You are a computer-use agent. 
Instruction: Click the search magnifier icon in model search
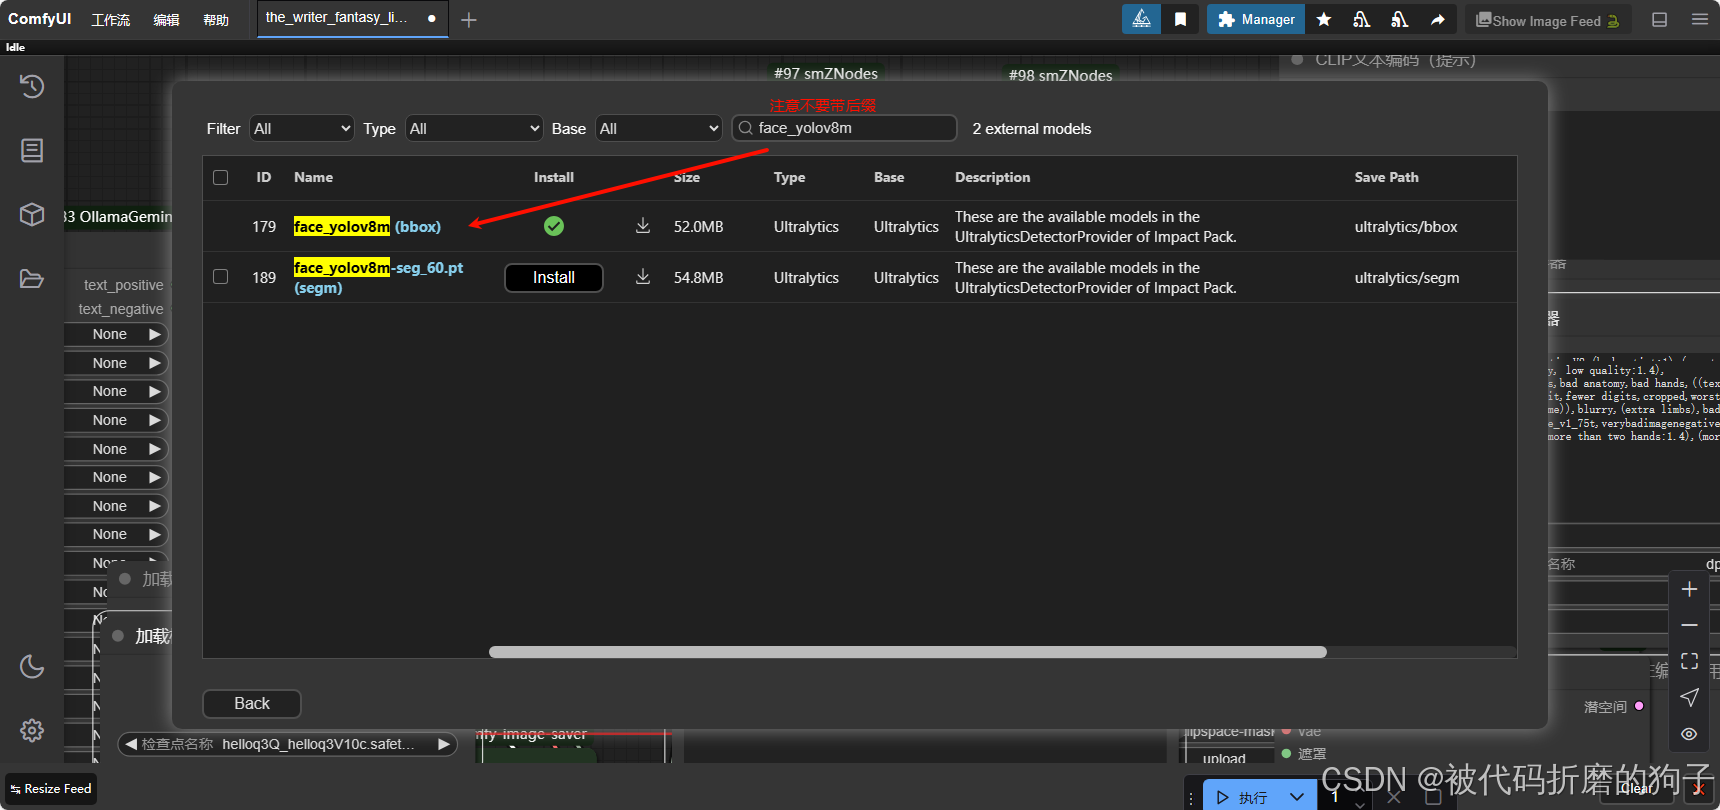746,128
